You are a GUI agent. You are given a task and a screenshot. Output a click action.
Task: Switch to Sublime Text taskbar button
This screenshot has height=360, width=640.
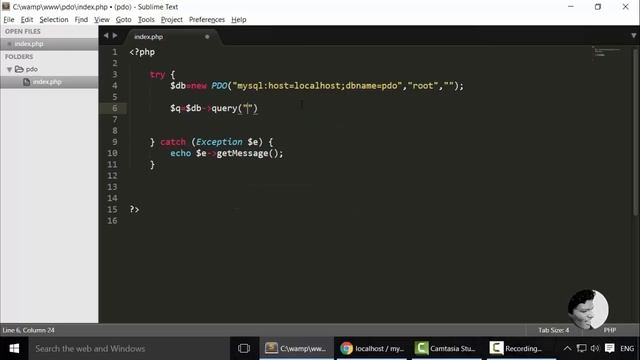[296, 349]
